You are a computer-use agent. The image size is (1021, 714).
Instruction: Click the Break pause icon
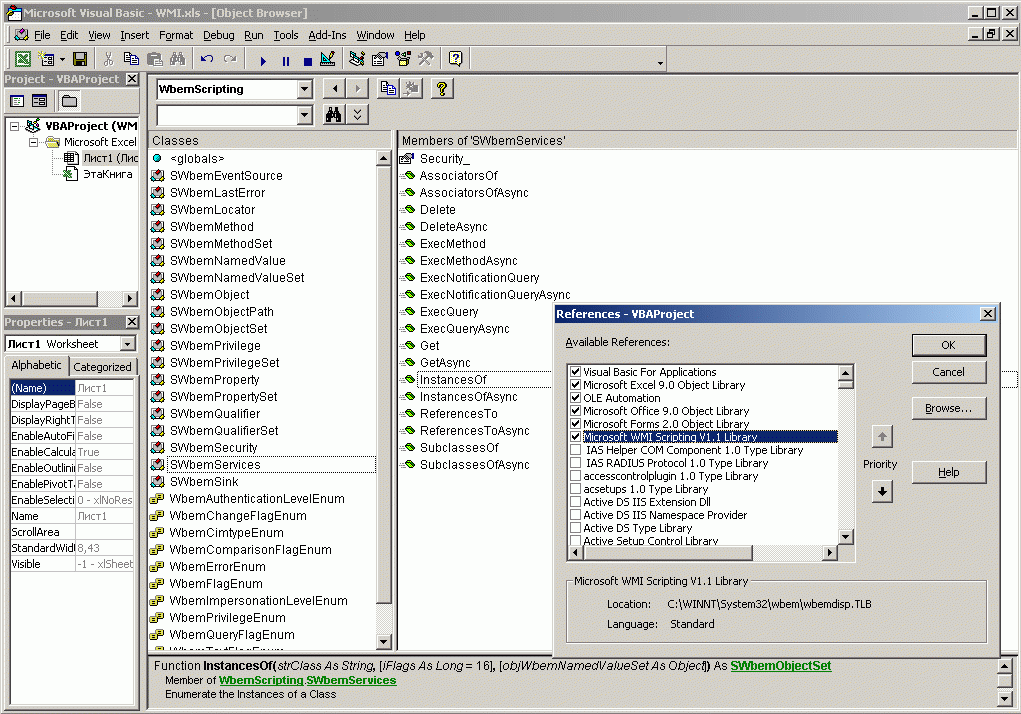pos(285,61)
